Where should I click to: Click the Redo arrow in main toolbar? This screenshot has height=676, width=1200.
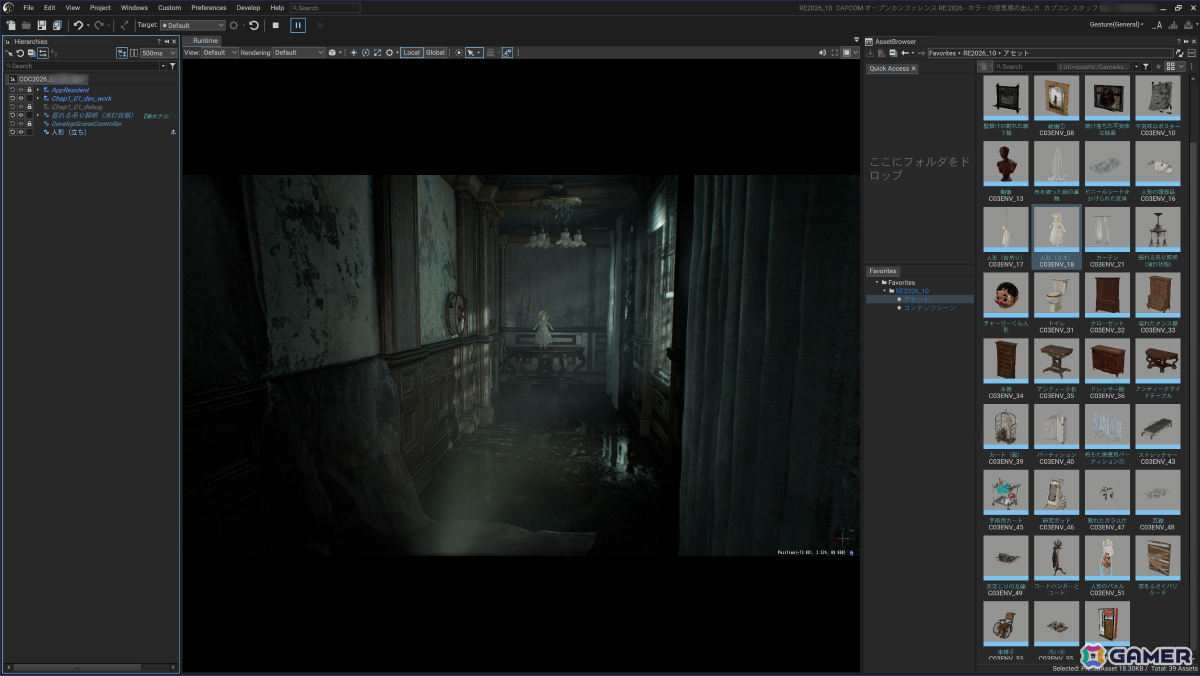tap(99, 25)
